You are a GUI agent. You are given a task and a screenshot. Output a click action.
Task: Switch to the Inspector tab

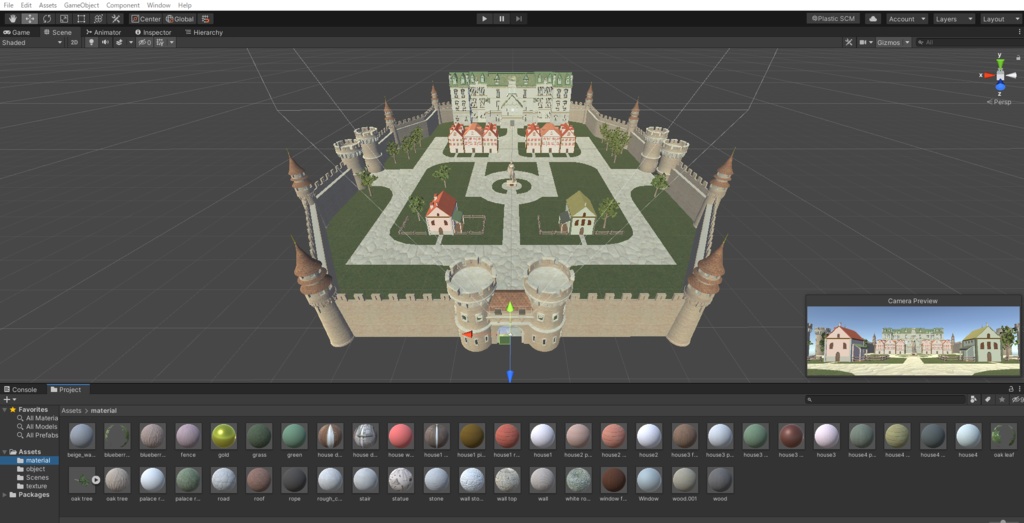[x=153, y=32]
